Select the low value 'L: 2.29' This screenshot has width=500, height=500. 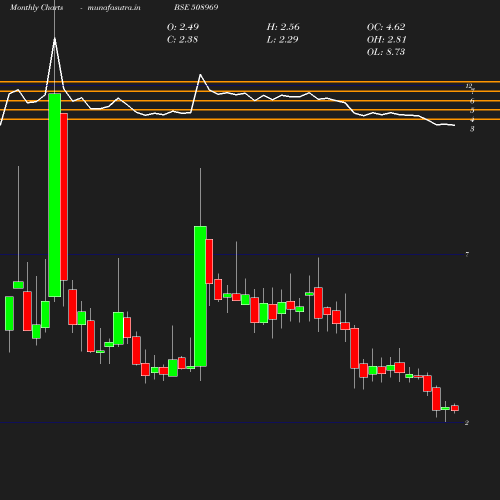[282, 40]
